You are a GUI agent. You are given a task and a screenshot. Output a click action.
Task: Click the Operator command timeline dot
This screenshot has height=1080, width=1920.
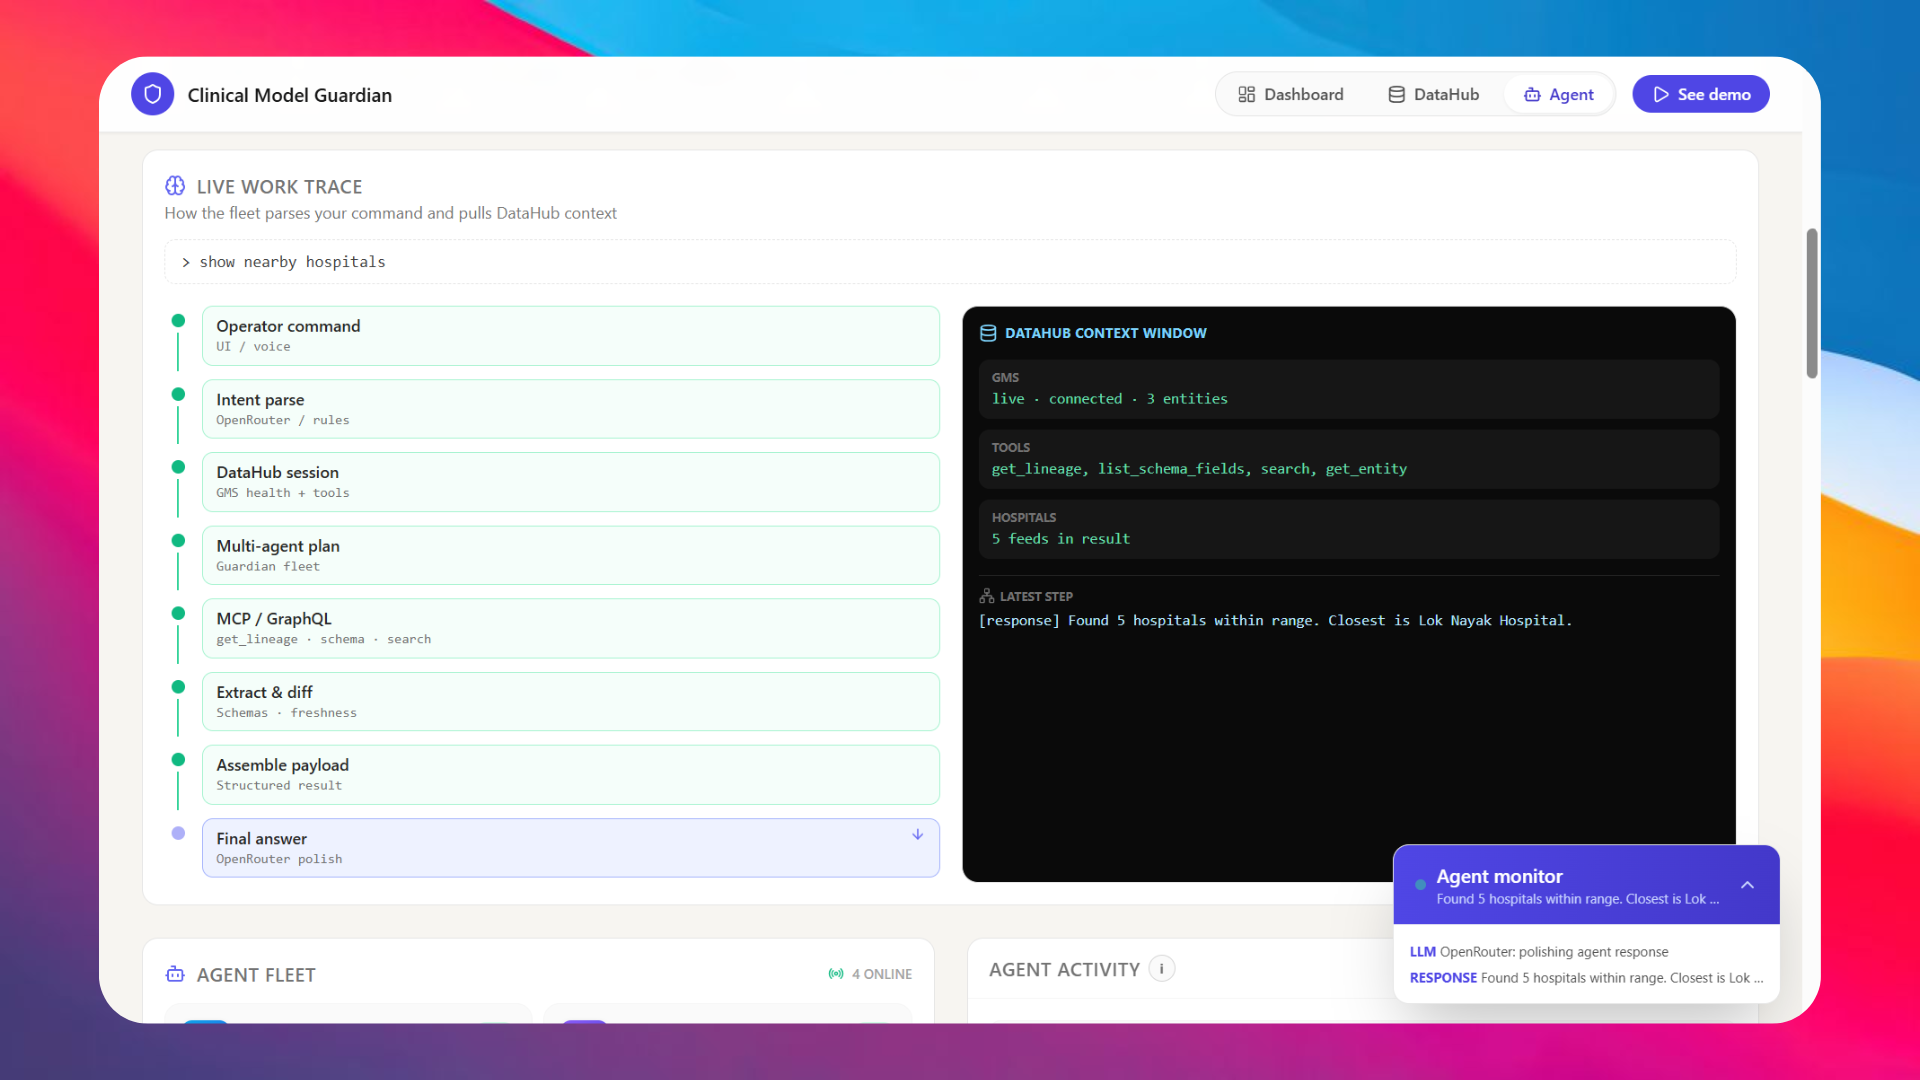(178, 320)
